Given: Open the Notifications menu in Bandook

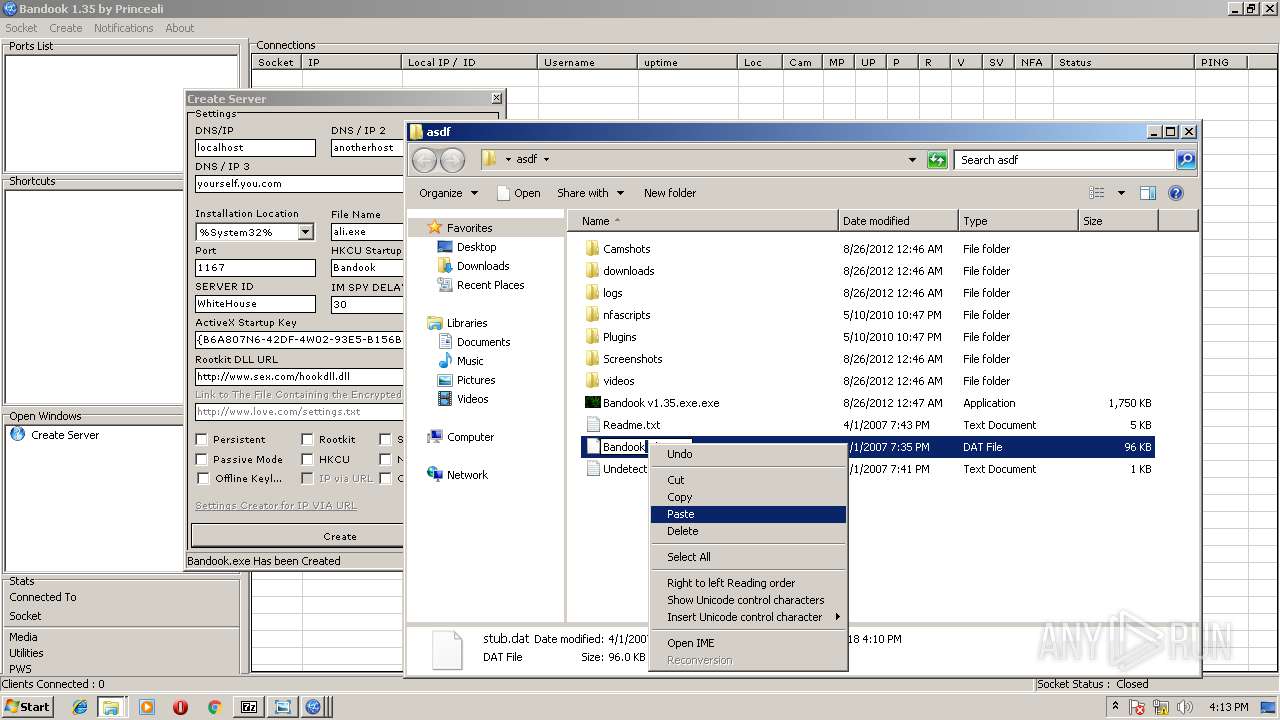Looking at the screenshot, I should (123, 28).
